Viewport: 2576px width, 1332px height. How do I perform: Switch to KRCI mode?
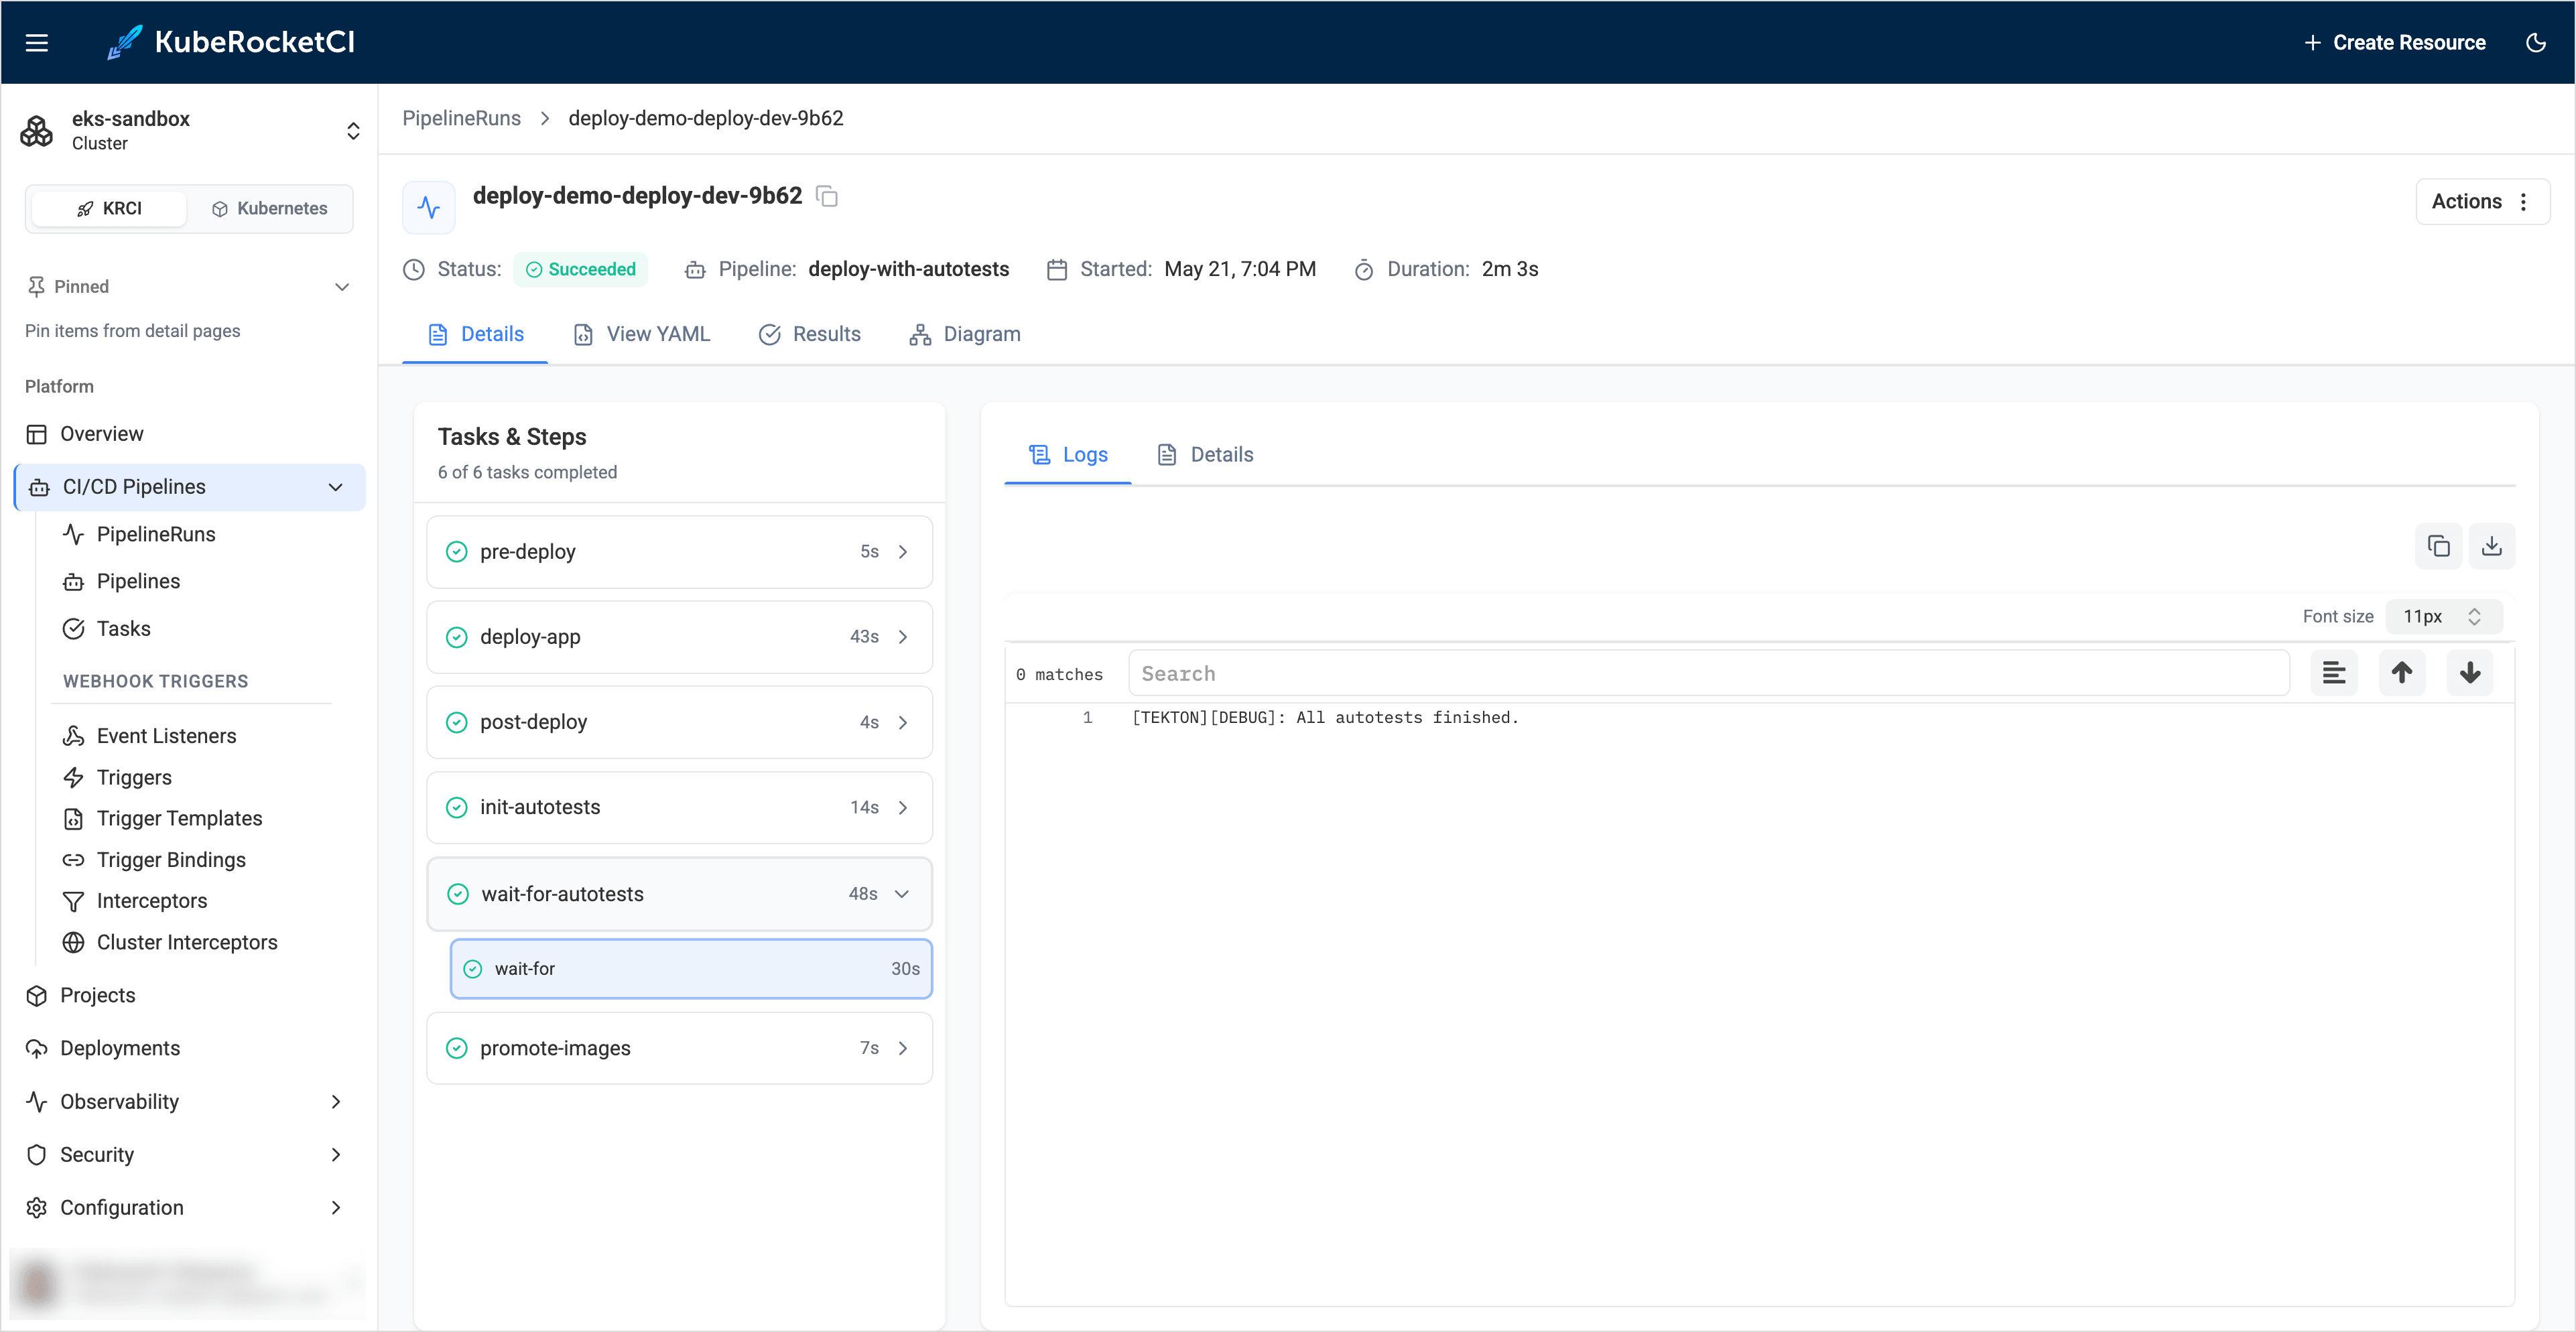110,208
